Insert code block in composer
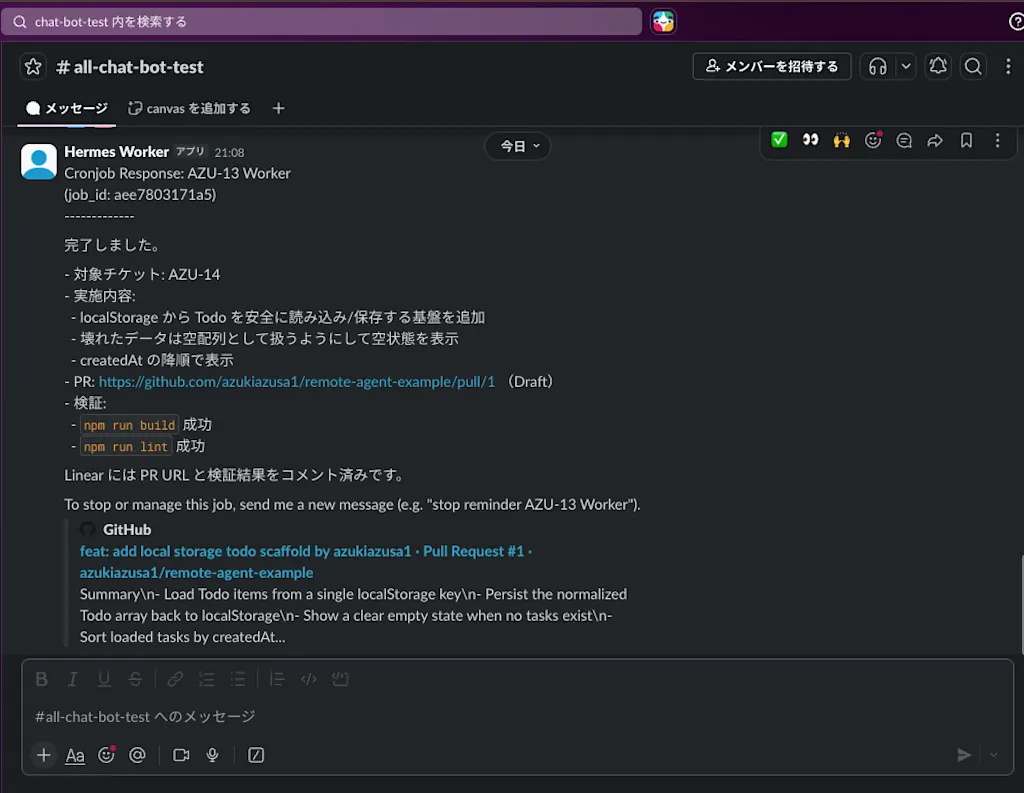The image size is (1024, 793). point(340,679)
